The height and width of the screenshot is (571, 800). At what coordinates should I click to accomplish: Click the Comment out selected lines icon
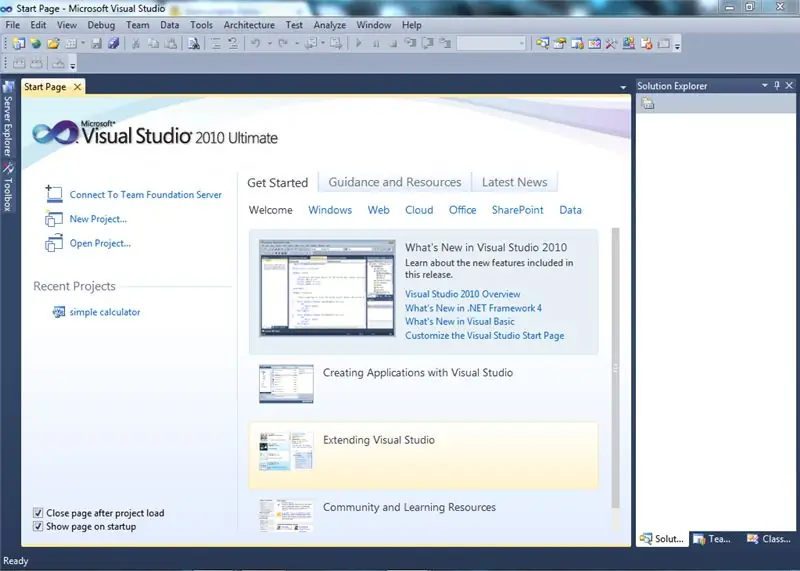coord(216,44)
